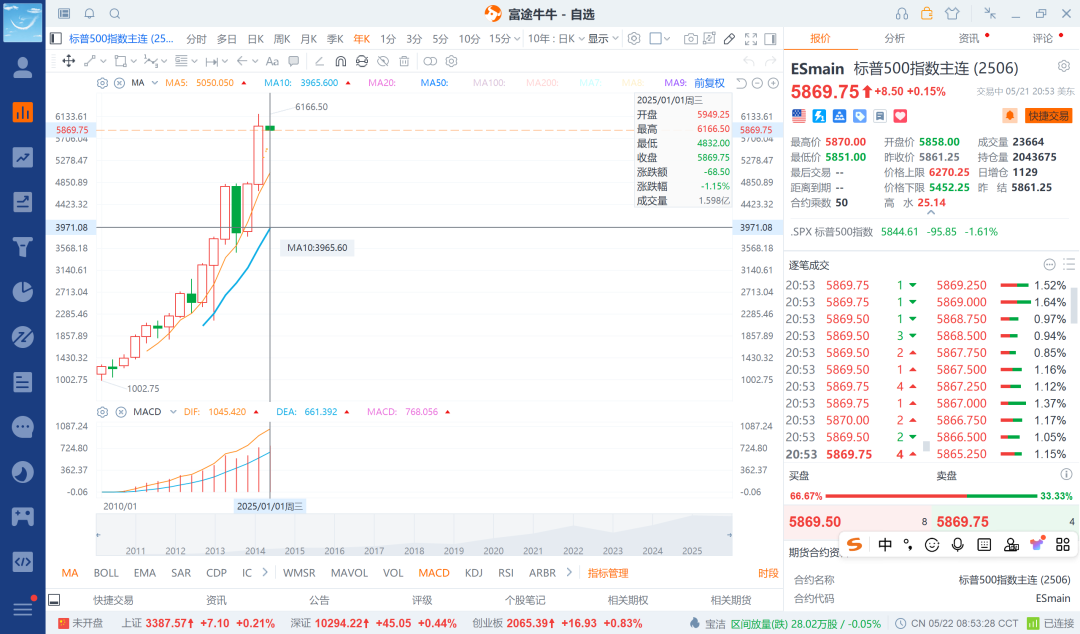Open 指标管理 indicator management

(x=608, y=573)
